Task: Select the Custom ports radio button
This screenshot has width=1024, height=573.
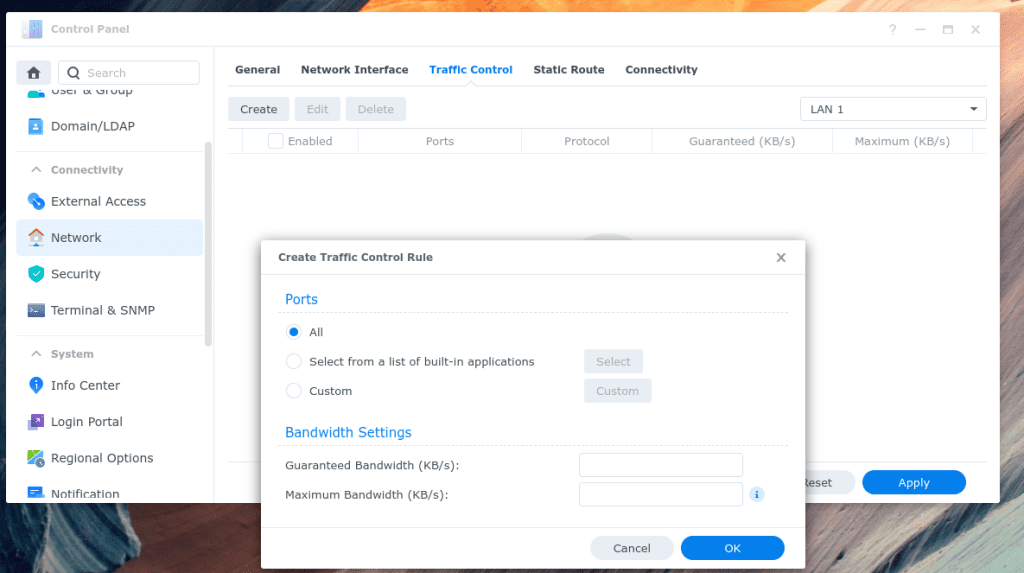Action: point(294,391)
